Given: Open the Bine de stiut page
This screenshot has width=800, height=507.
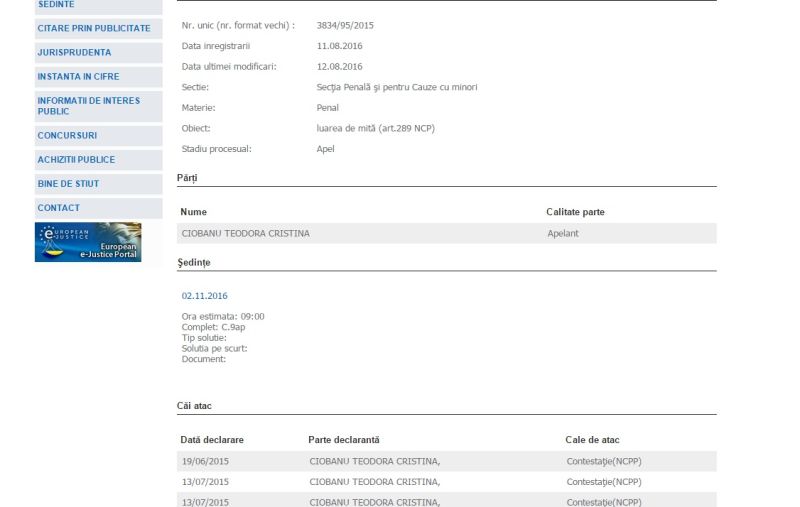Looking at the screenshot, I should [x=67, y=184].
